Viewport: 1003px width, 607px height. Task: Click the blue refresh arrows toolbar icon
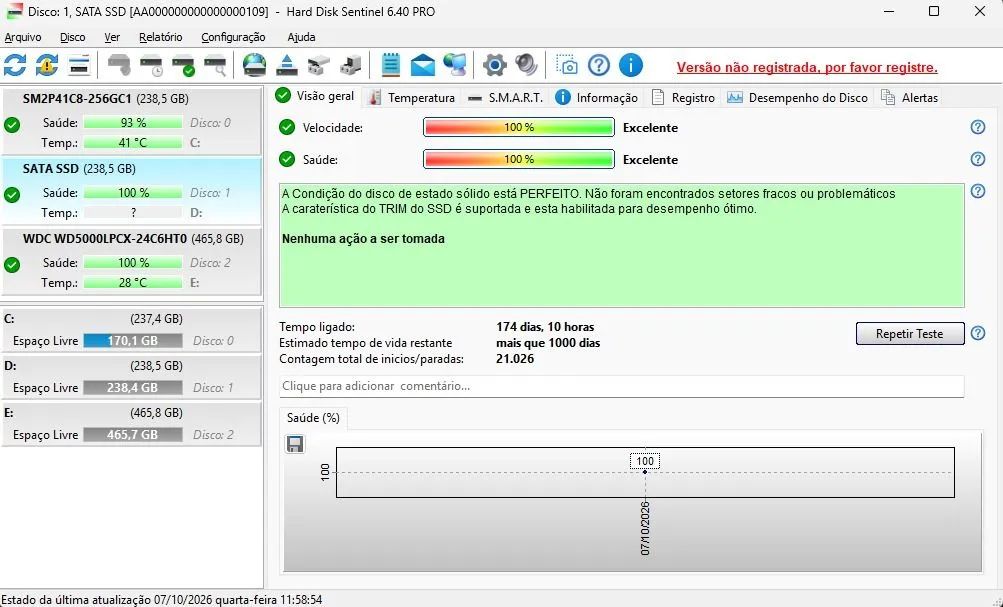(15, 65)
